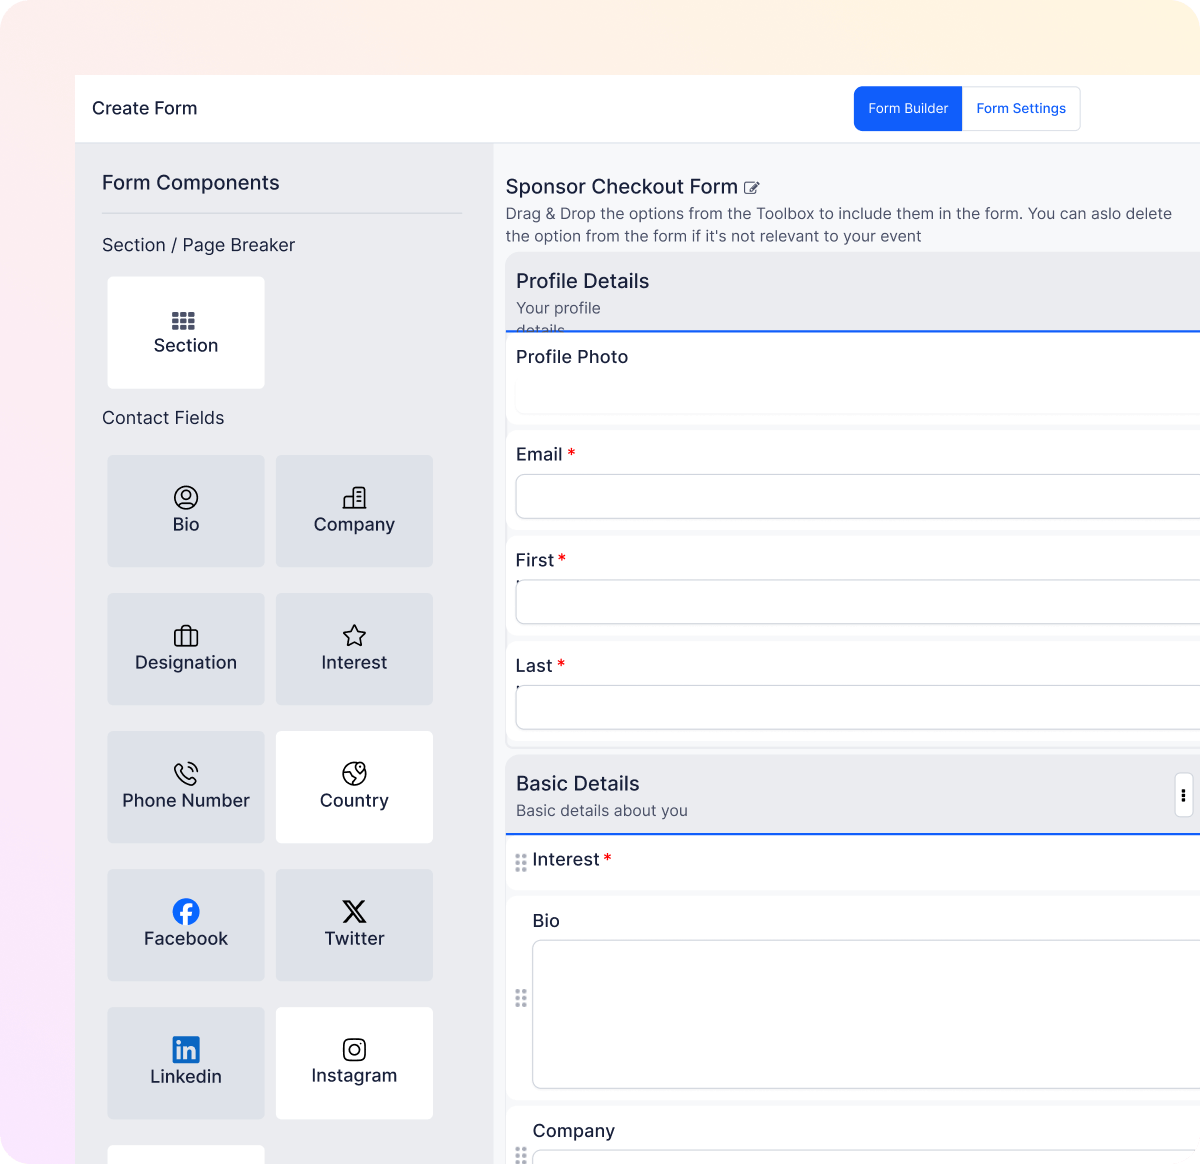The width and height of the screenshot is (1200, 1164).
Task: Click the Company label in the form
Action: (574, 1131)
